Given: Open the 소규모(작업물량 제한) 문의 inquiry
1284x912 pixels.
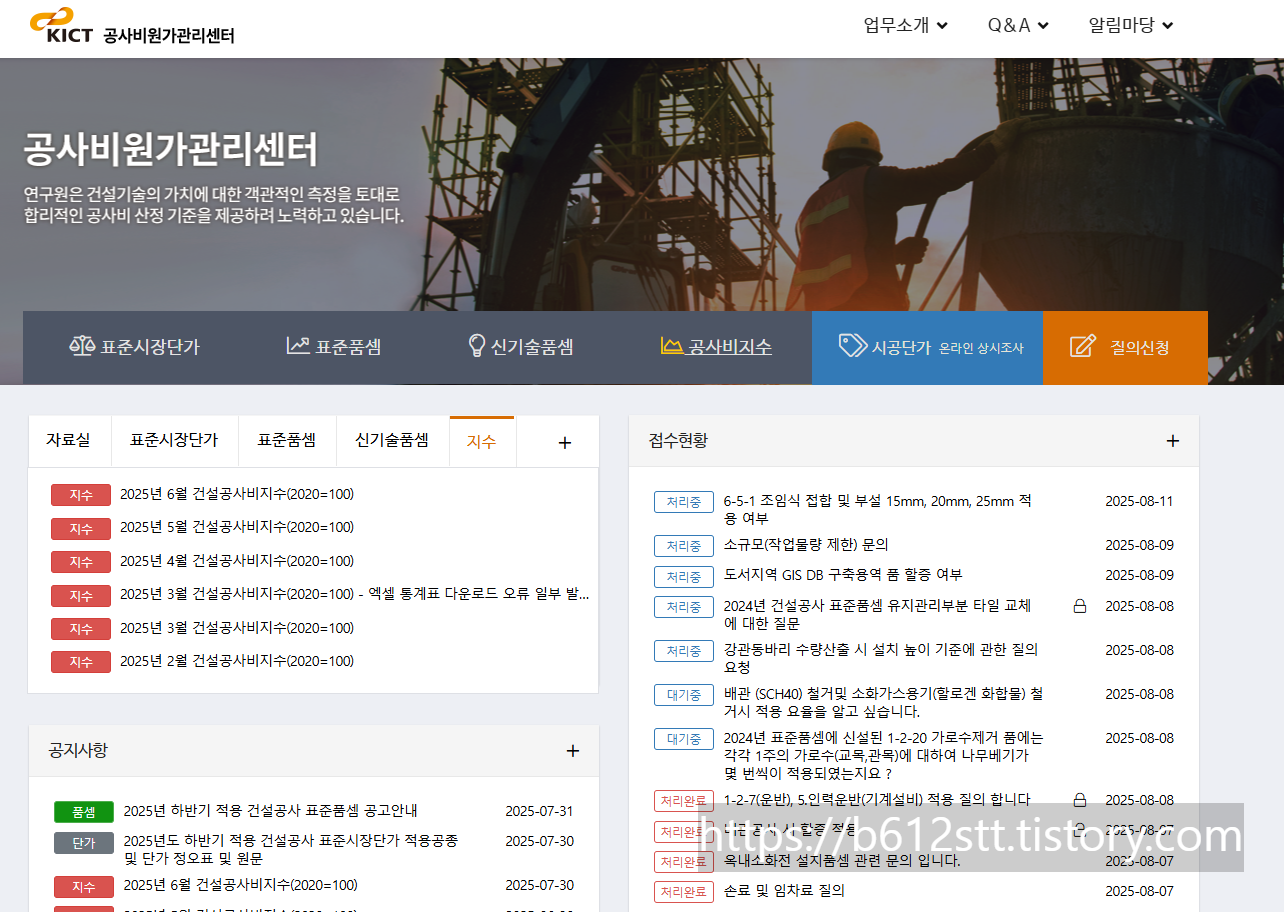Looking at the screenshot, I should tap(806, 545).
